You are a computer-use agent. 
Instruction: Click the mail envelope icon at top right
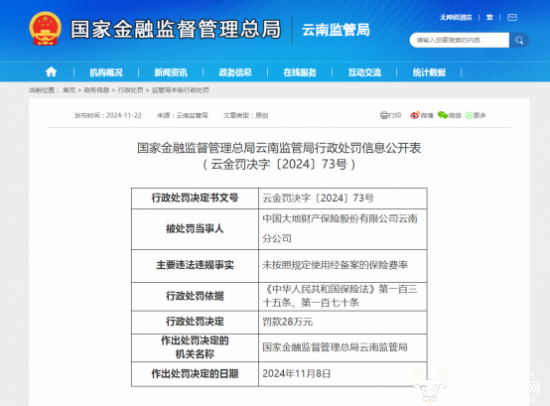click(512, 17)
